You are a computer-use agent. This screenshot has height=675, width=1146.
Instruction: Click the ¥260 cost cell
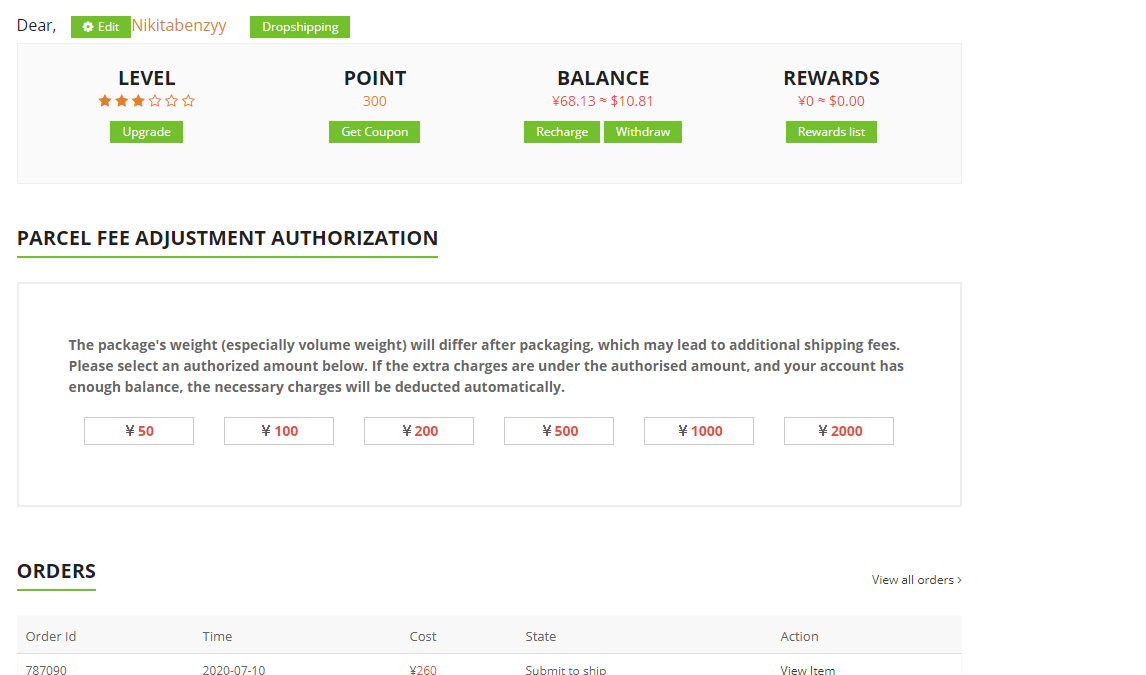click(423, 669)
